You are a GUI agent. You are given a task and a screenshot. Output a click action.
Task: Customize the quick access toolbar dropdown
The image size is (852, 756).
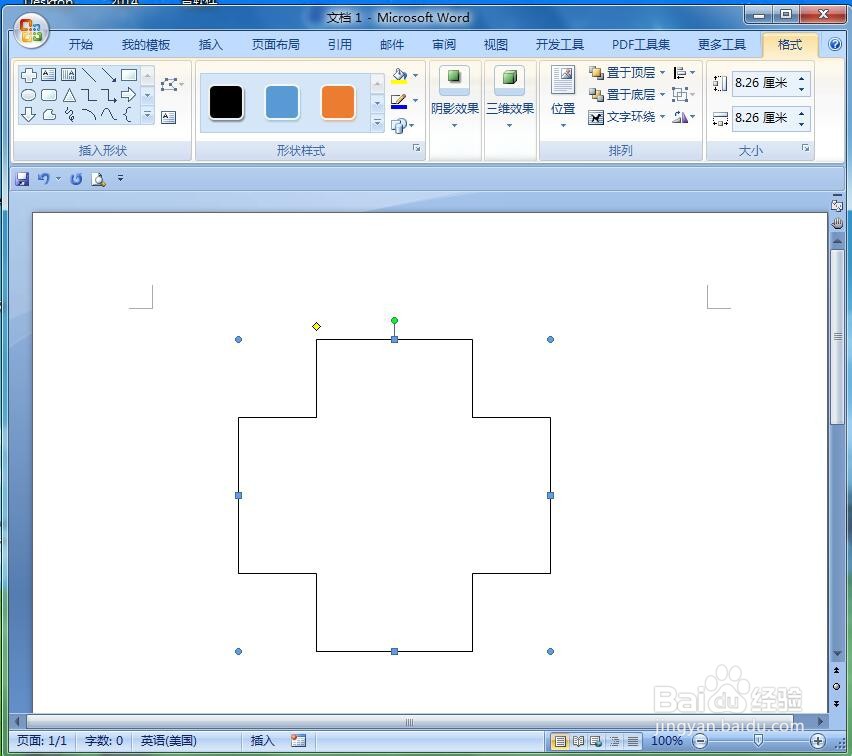(121, 178)
